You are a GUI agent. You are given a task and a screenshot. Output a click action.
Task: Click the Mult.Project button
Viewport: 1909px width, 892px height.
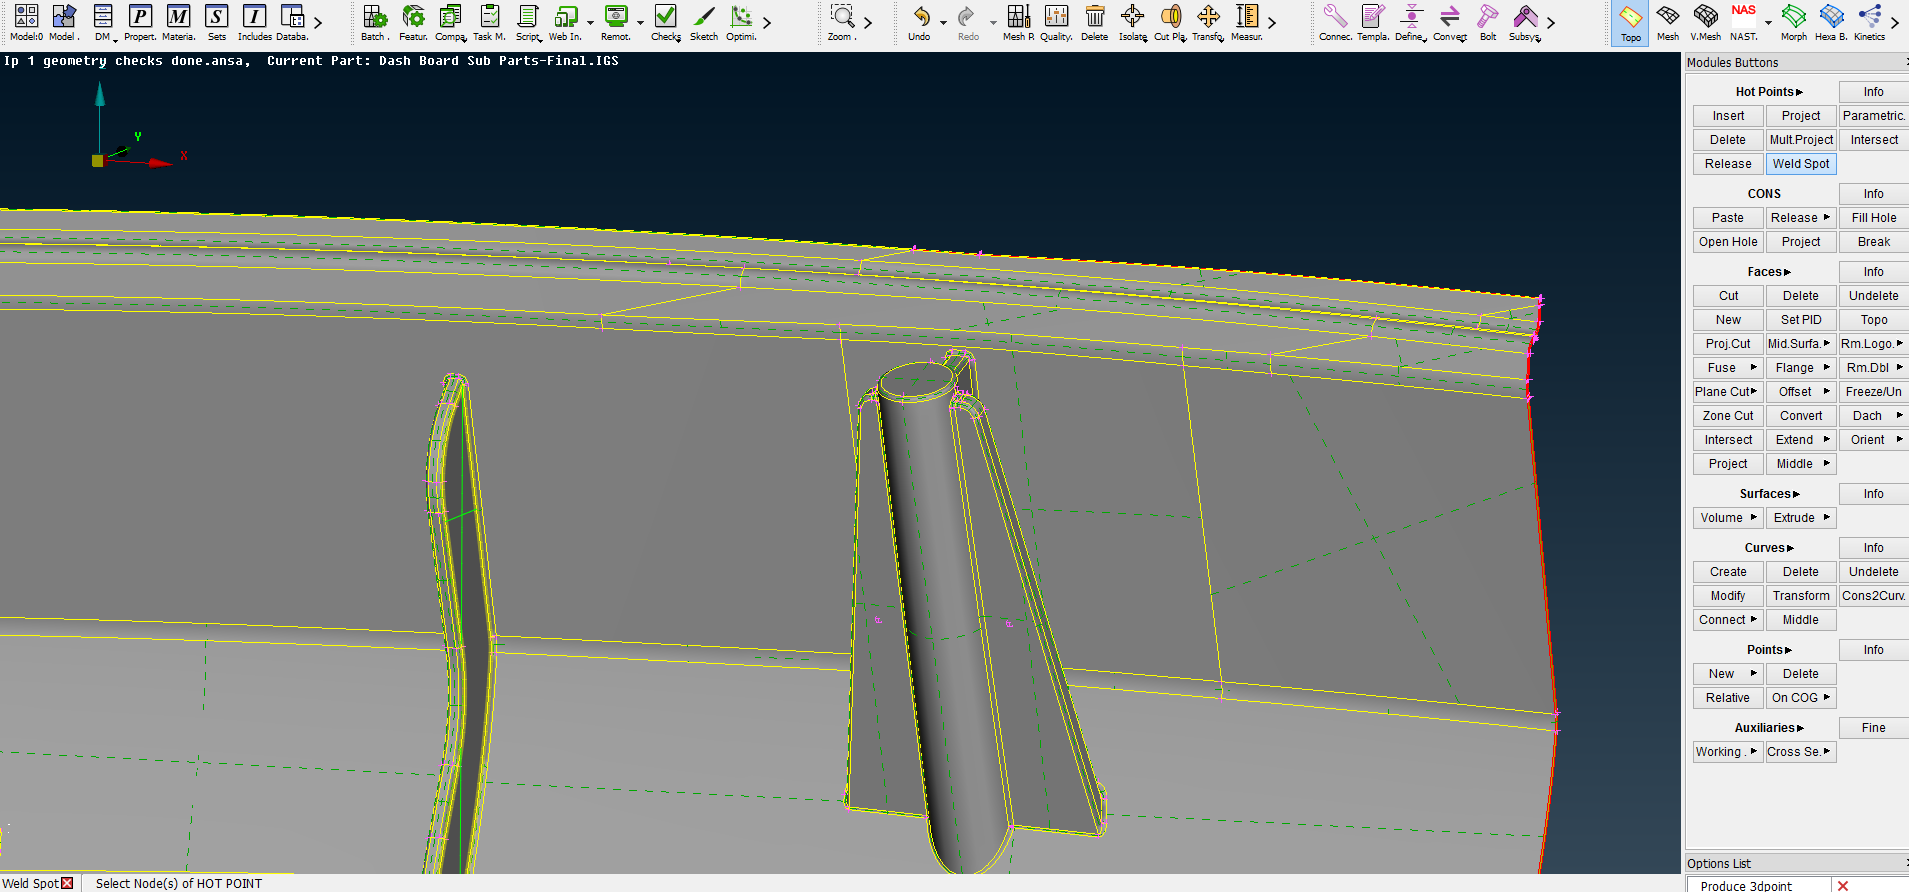1800,140
